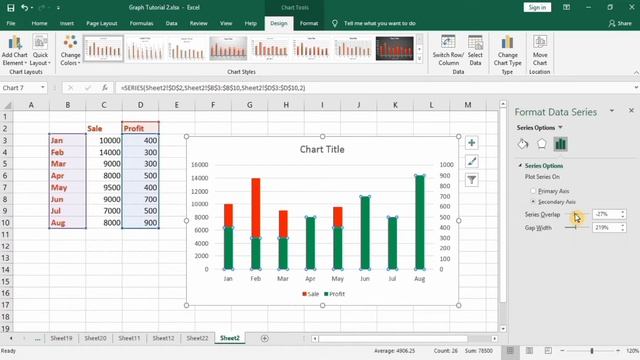Apply the dark chart style thumbnail
Image resolution: width=640 pixels, height=360 pixels.
point(394,48)
